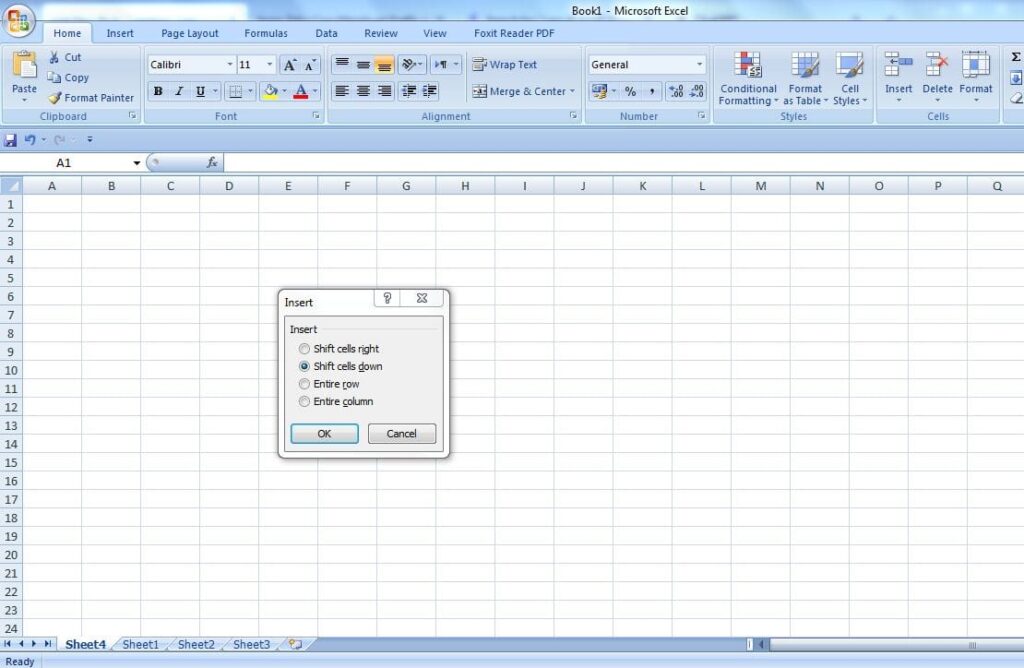Open the Formulas tab
The width and height of the screenshot is (1024, 668).
pyautogui.click(x=266, y=33)
